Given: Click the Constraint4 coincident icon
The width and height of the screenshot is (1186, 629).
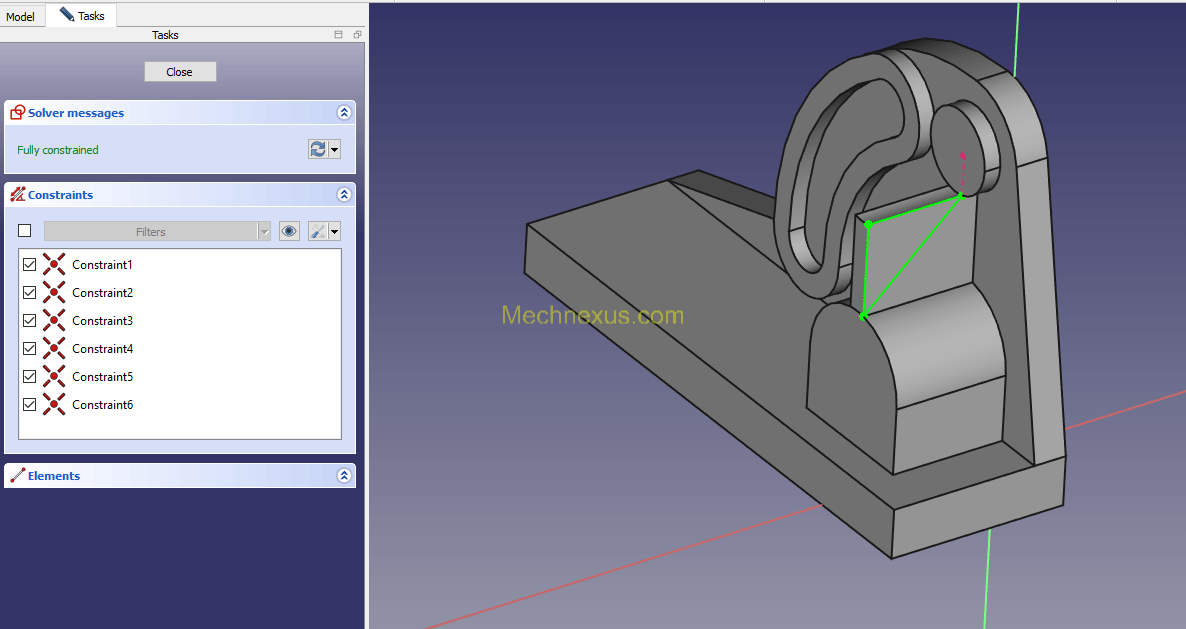Looking at the screenshot, I should tap(54, 349).
